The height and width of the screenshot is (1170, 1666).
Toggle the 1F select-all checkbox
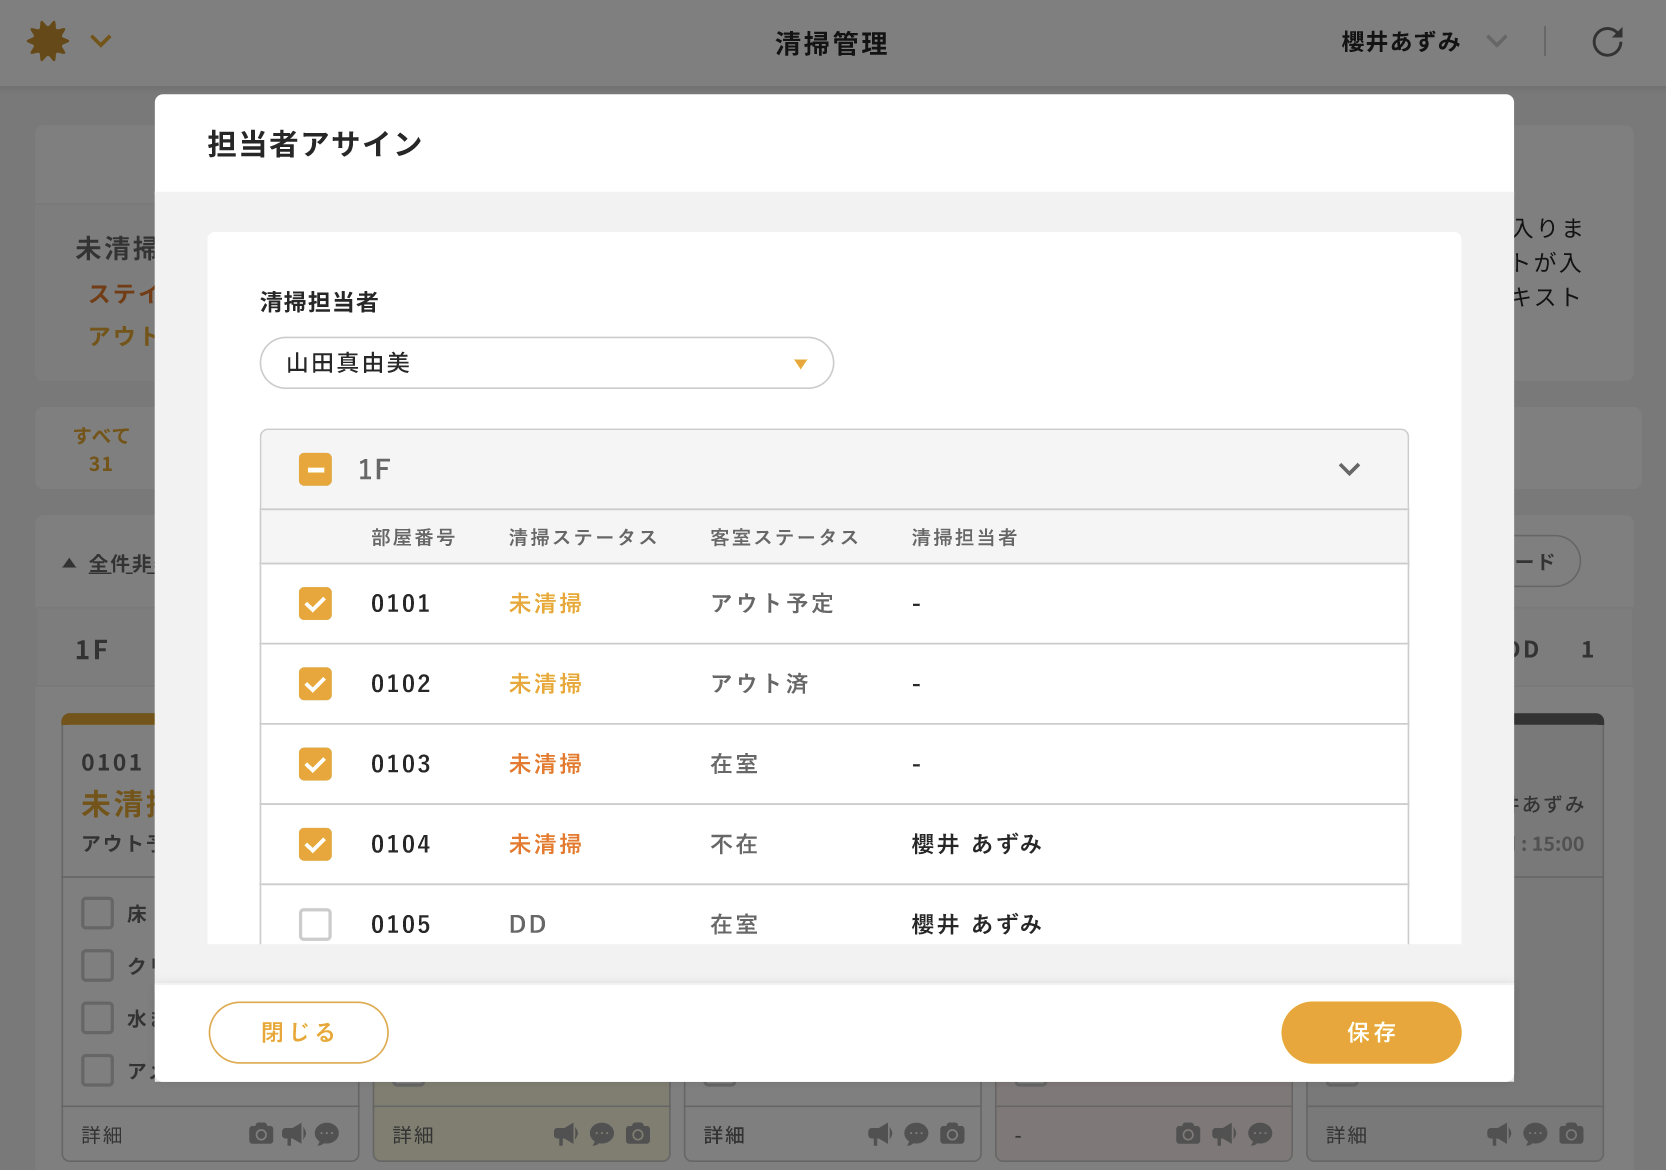tap(315, 469)
